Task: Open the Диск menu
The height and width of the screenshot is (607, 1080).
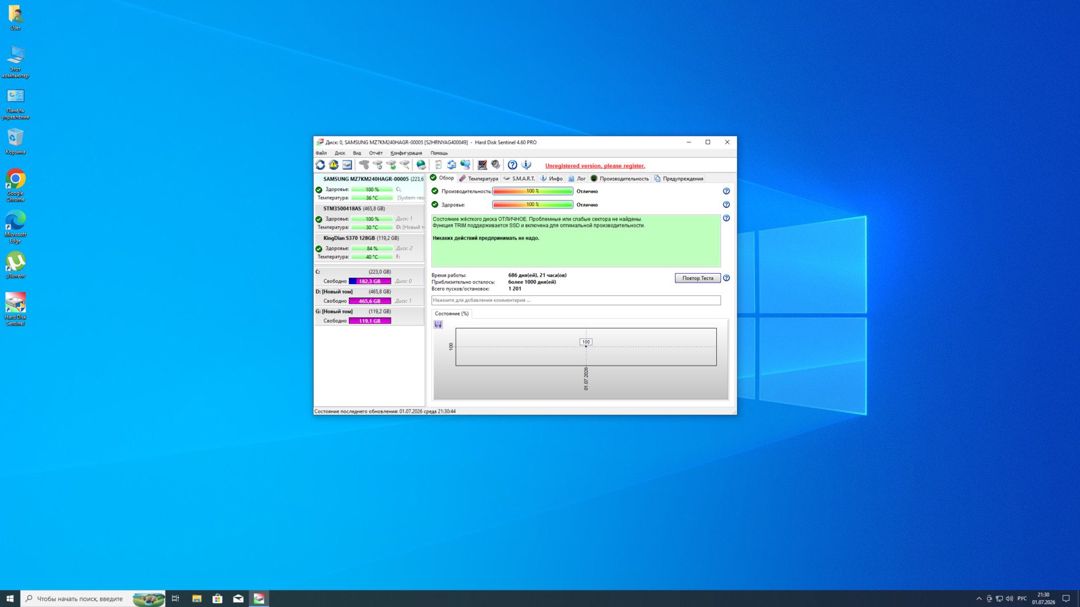Action: point(340,153)
